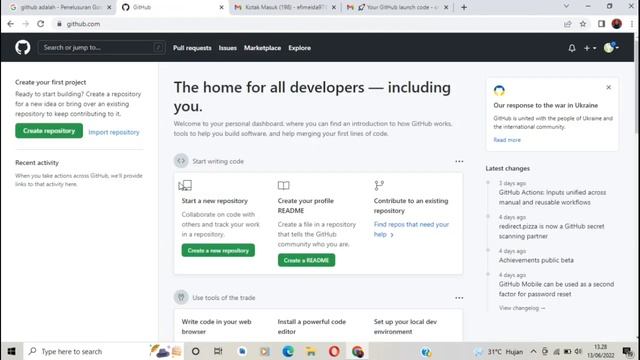Viewport: 640px width, 360px height.
Task: Close the GitHub browser tab
Action: 222,7
